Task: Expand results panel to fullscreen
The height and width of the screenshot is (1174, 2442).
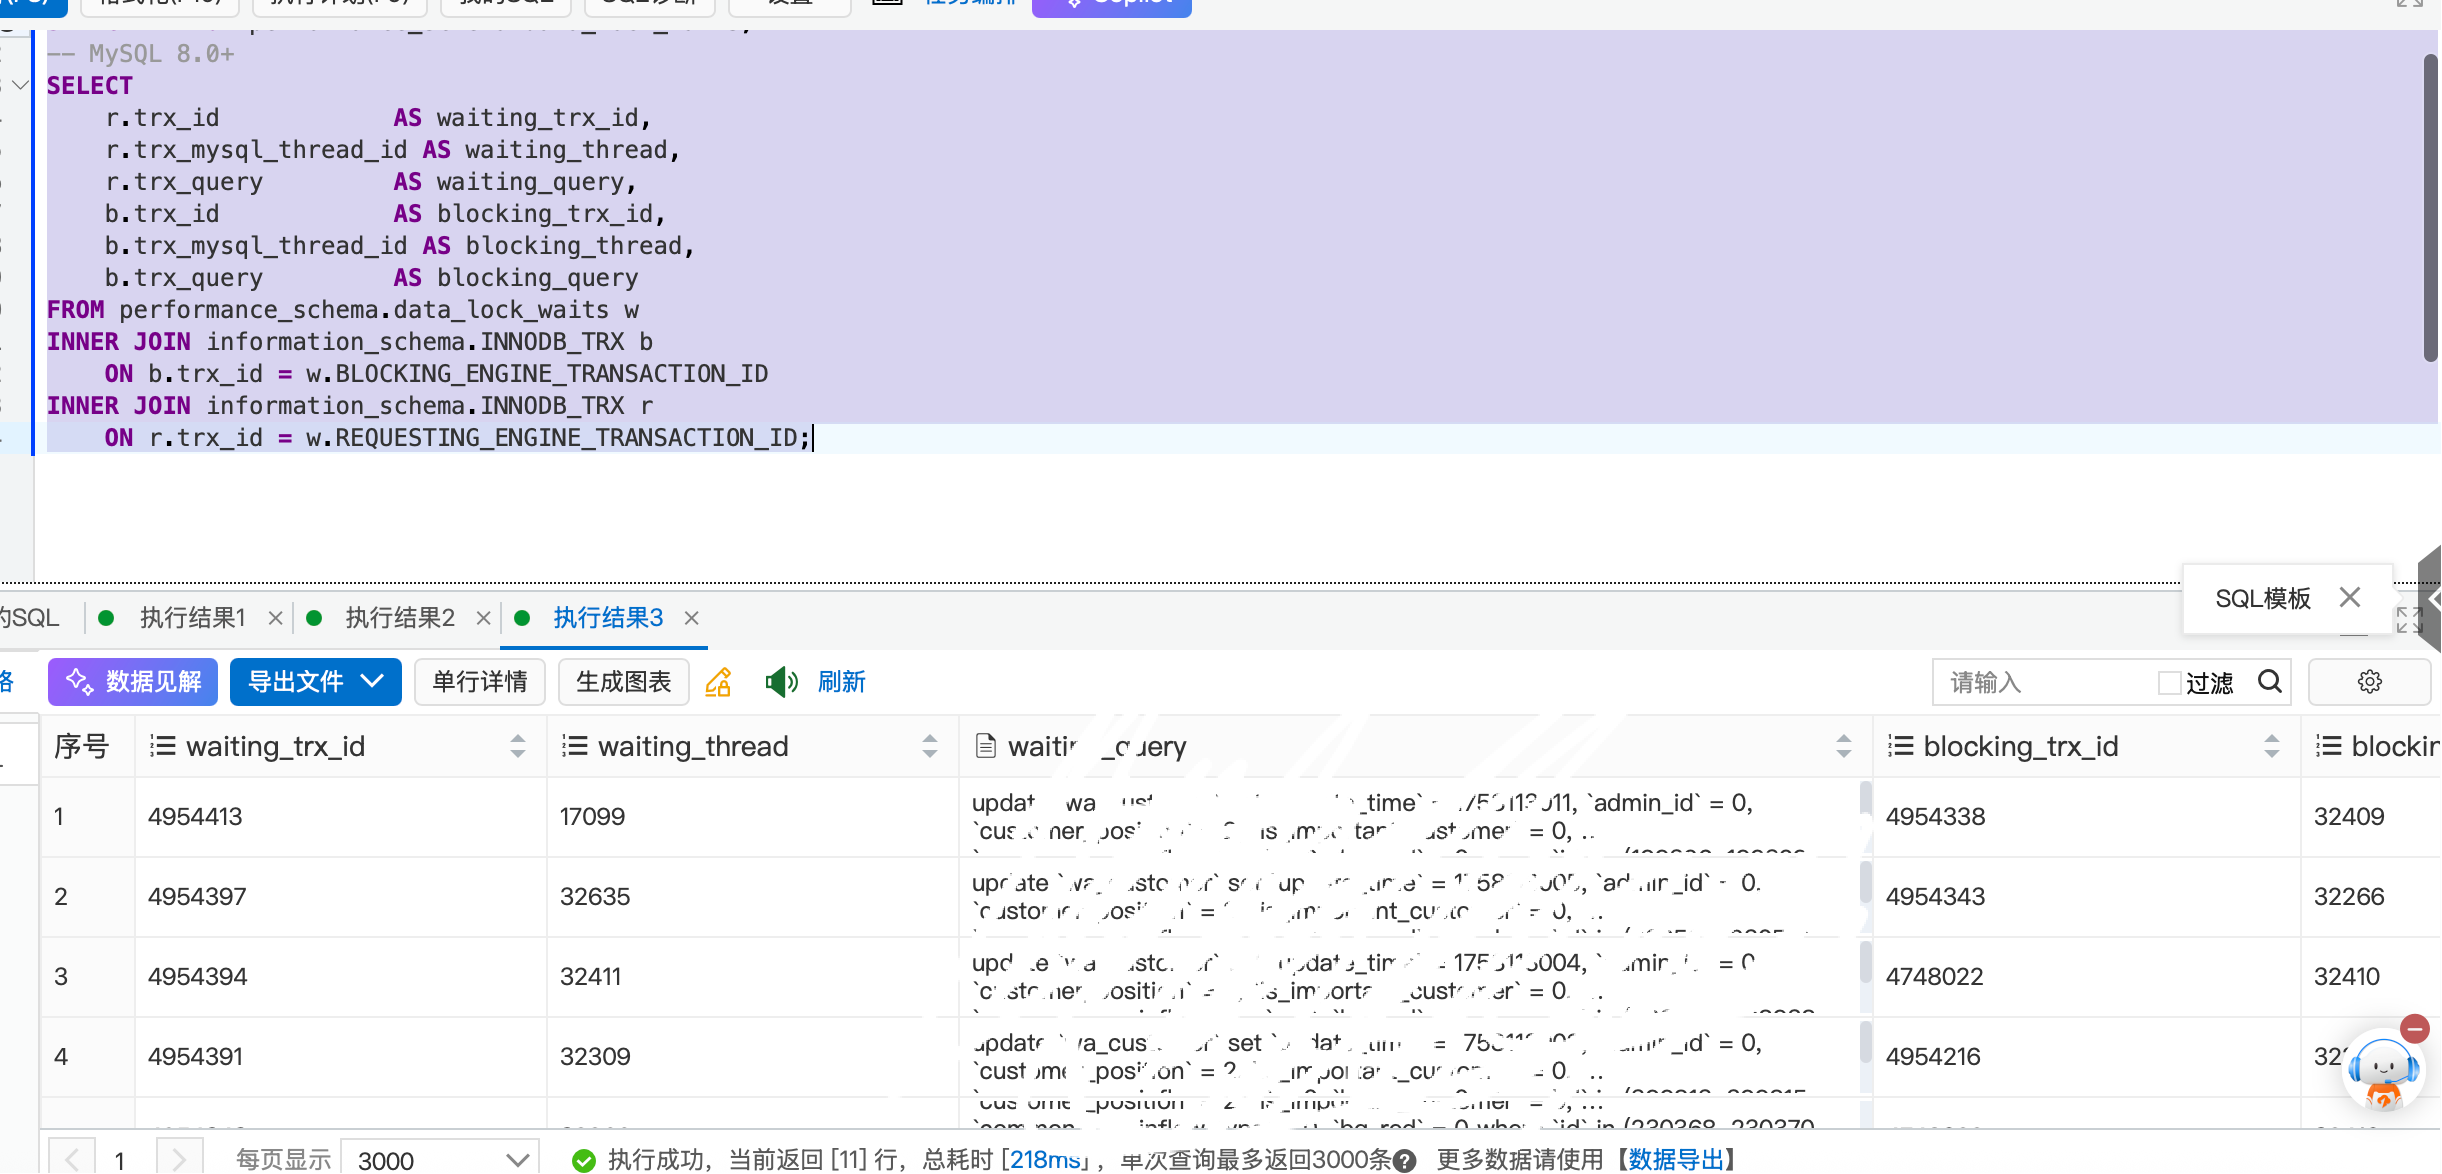Action: 2409,620
